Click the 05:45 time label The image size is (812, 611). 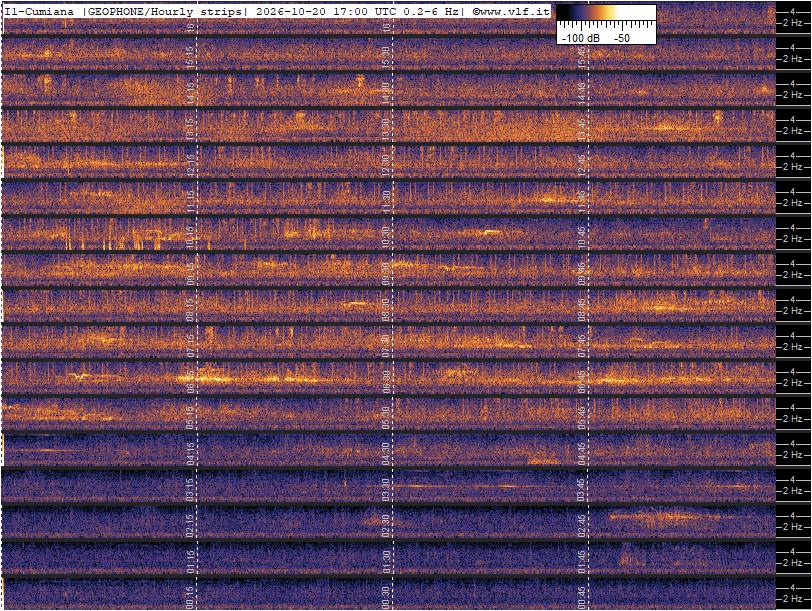pyautogui.click(x=582, y=418)
